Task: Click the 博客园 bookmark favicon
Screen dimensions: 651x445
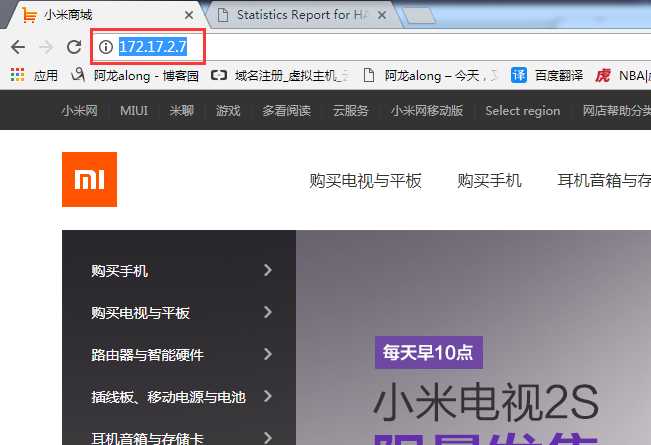Action: (x=78, y=75)
